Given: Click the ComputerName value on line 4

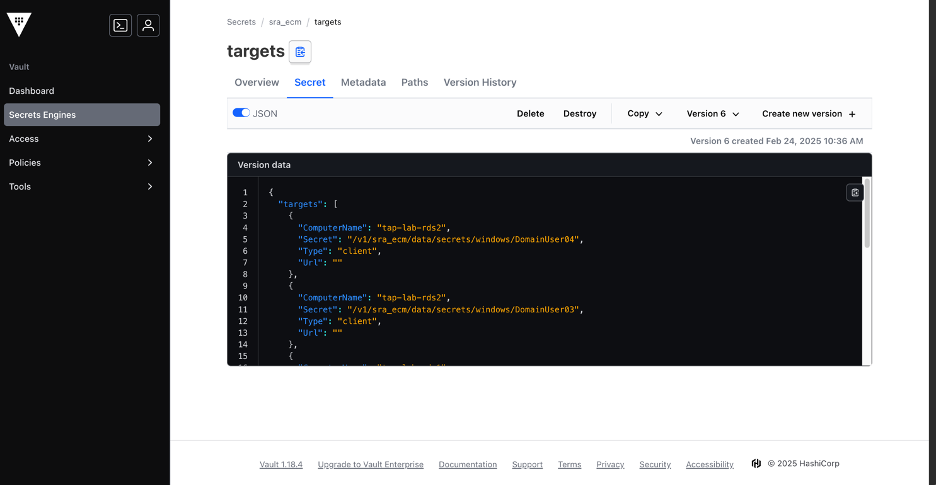Looking at the screenshot, I should click(x=411, y=227).
